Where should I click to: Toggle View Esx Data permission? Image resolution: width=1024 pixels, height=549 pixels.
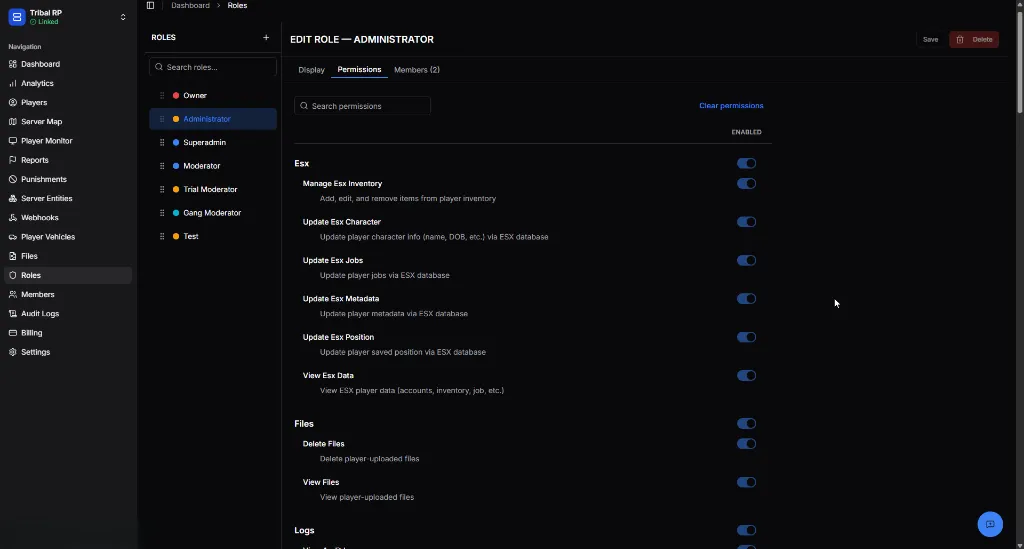[746, 375]
